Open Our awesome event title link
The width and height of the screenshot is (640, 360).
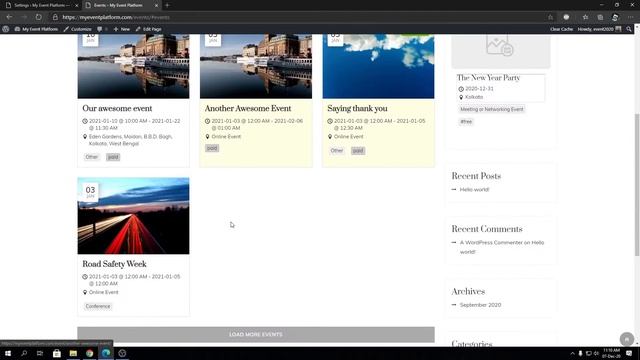(117, 108)
